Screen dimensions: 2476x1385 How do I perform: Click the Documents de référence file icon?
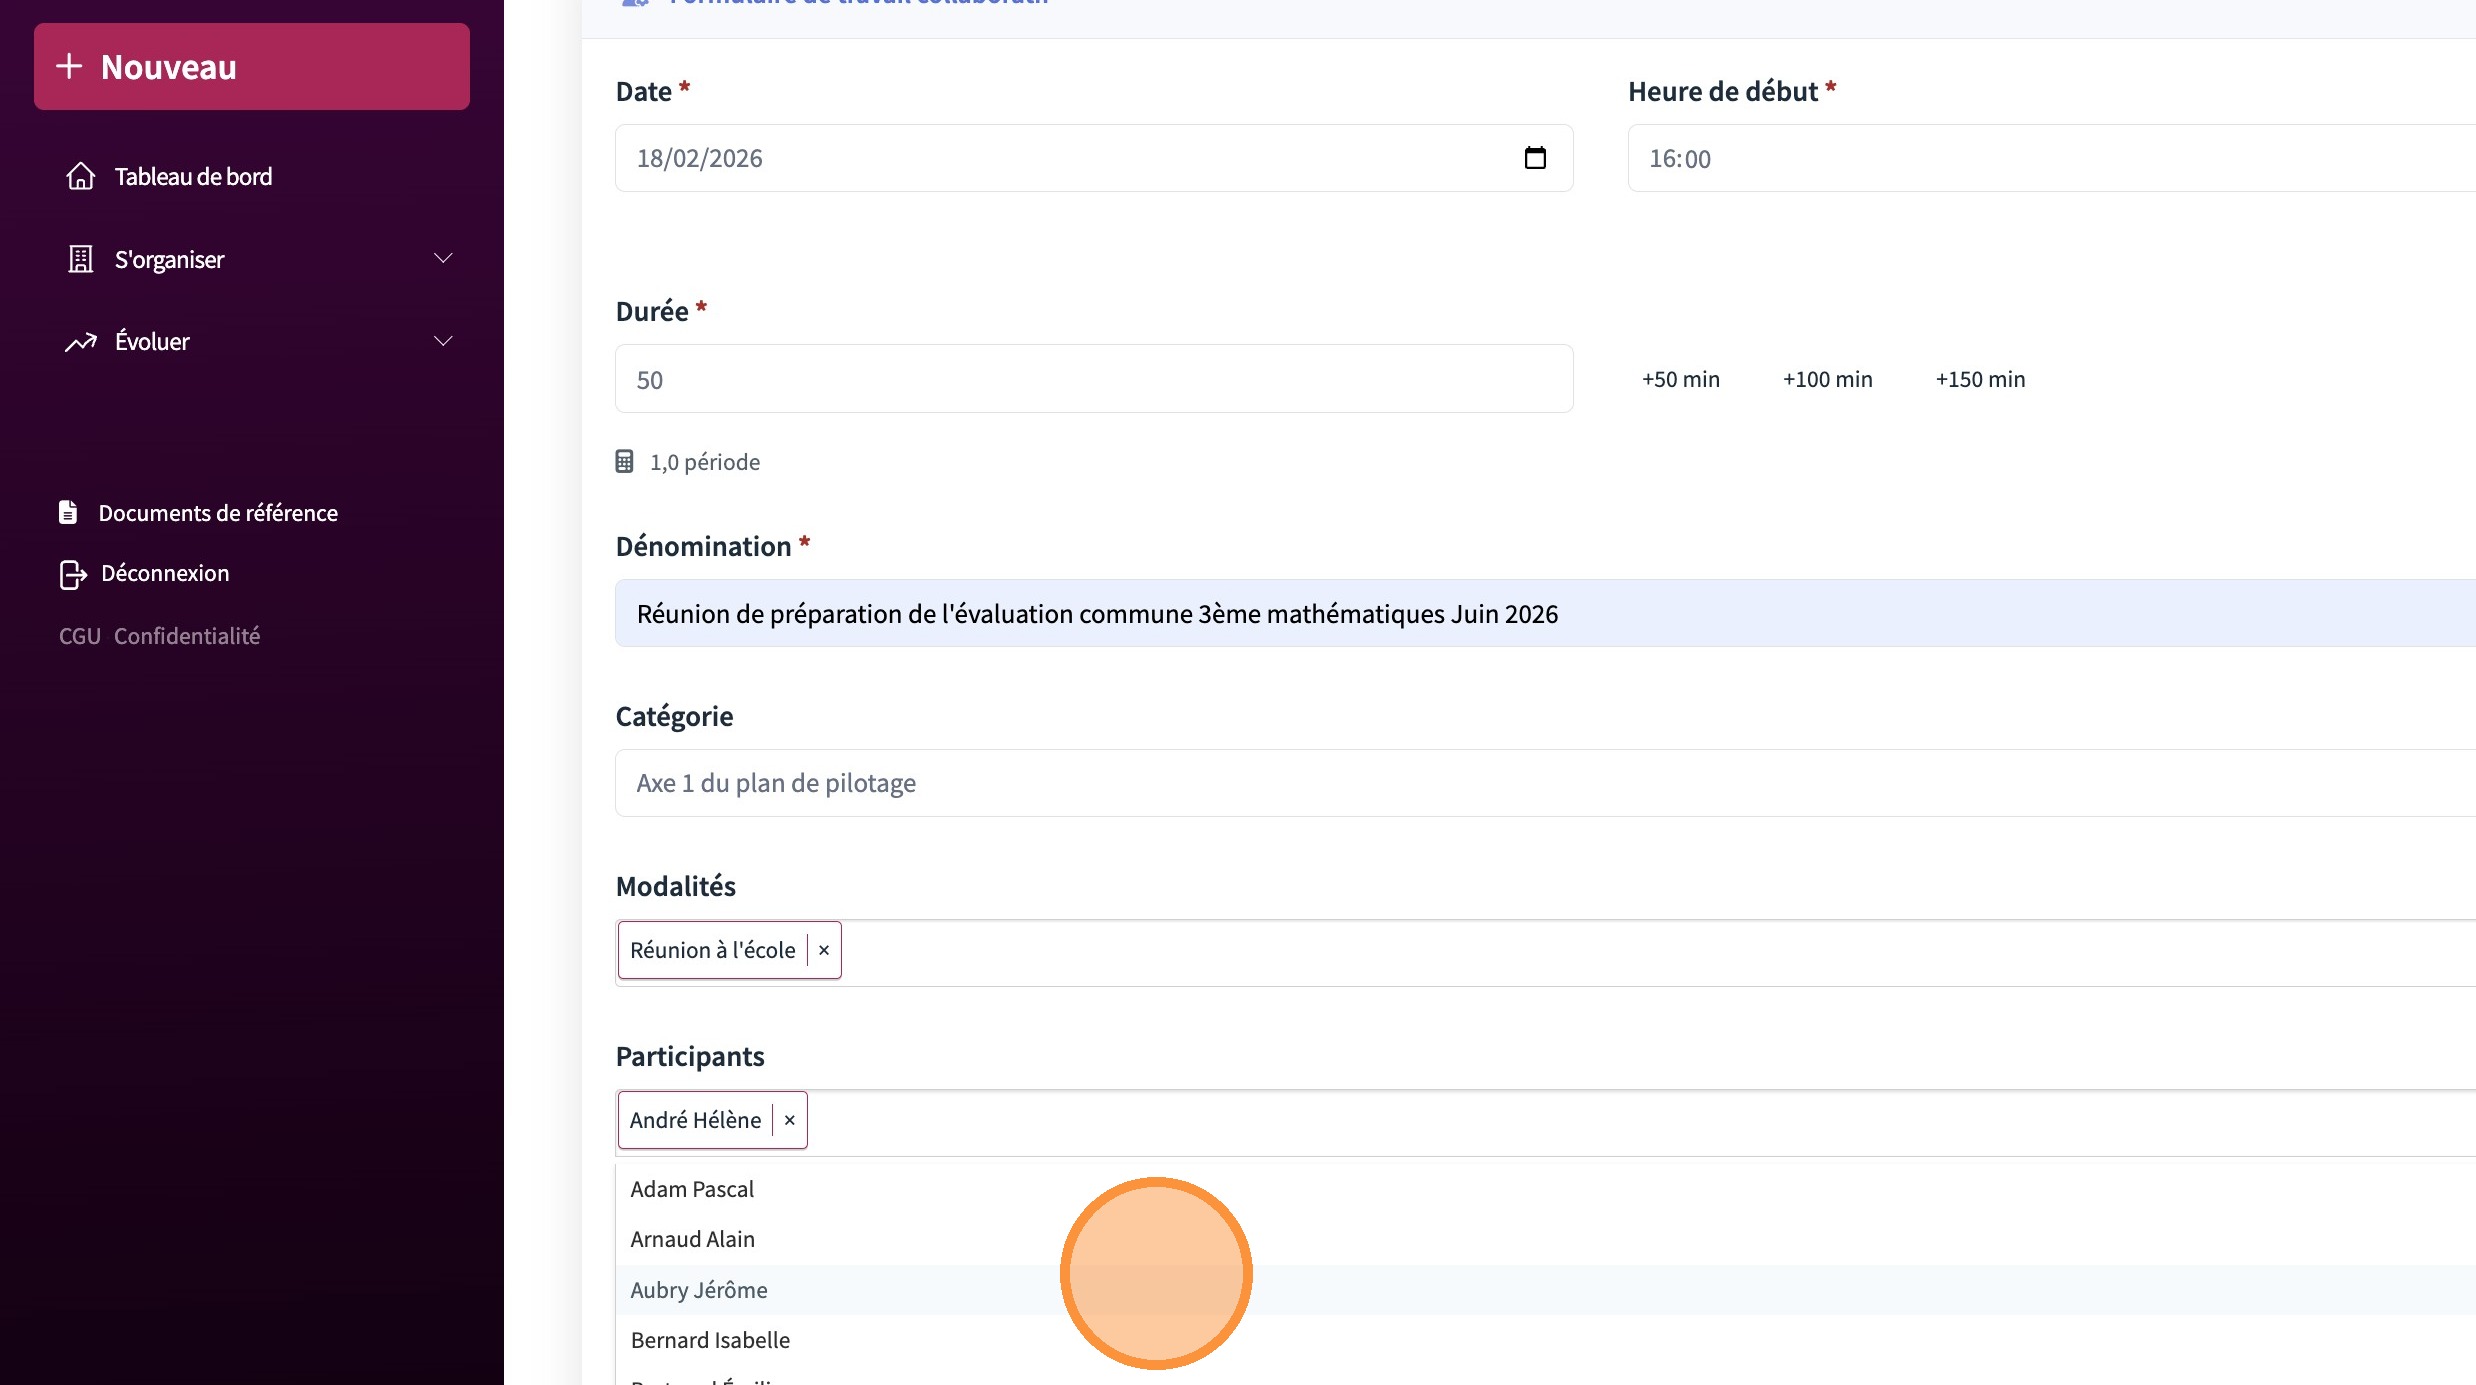pyautogui.click(x=68, y=512)
